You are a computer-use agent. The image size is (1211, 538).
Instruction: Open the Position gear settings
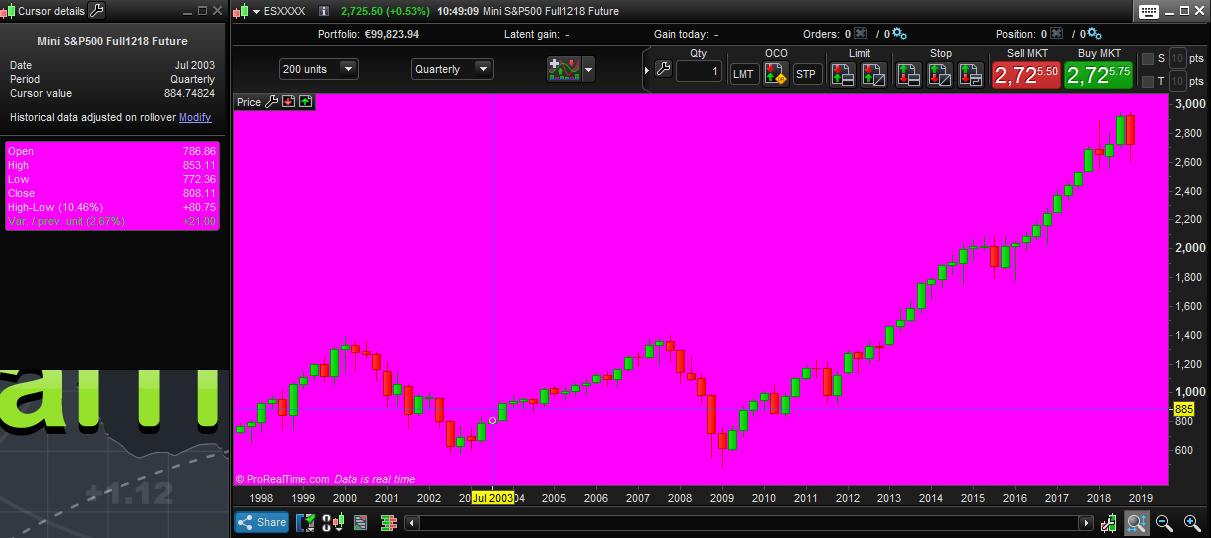(1093, 34)
